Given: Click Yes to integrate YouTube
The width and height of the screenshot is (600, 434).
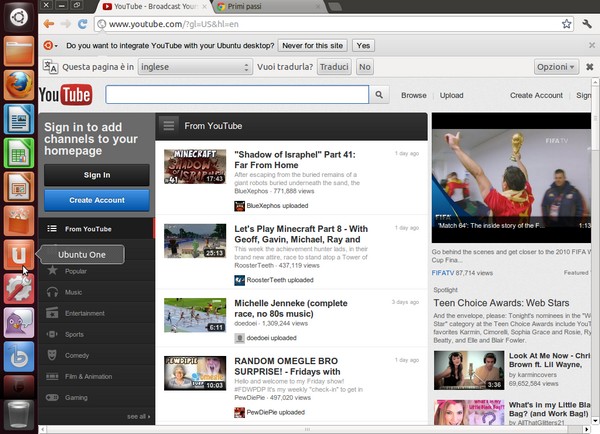Looking at the screenshot, I should click(x=363, y=46).
